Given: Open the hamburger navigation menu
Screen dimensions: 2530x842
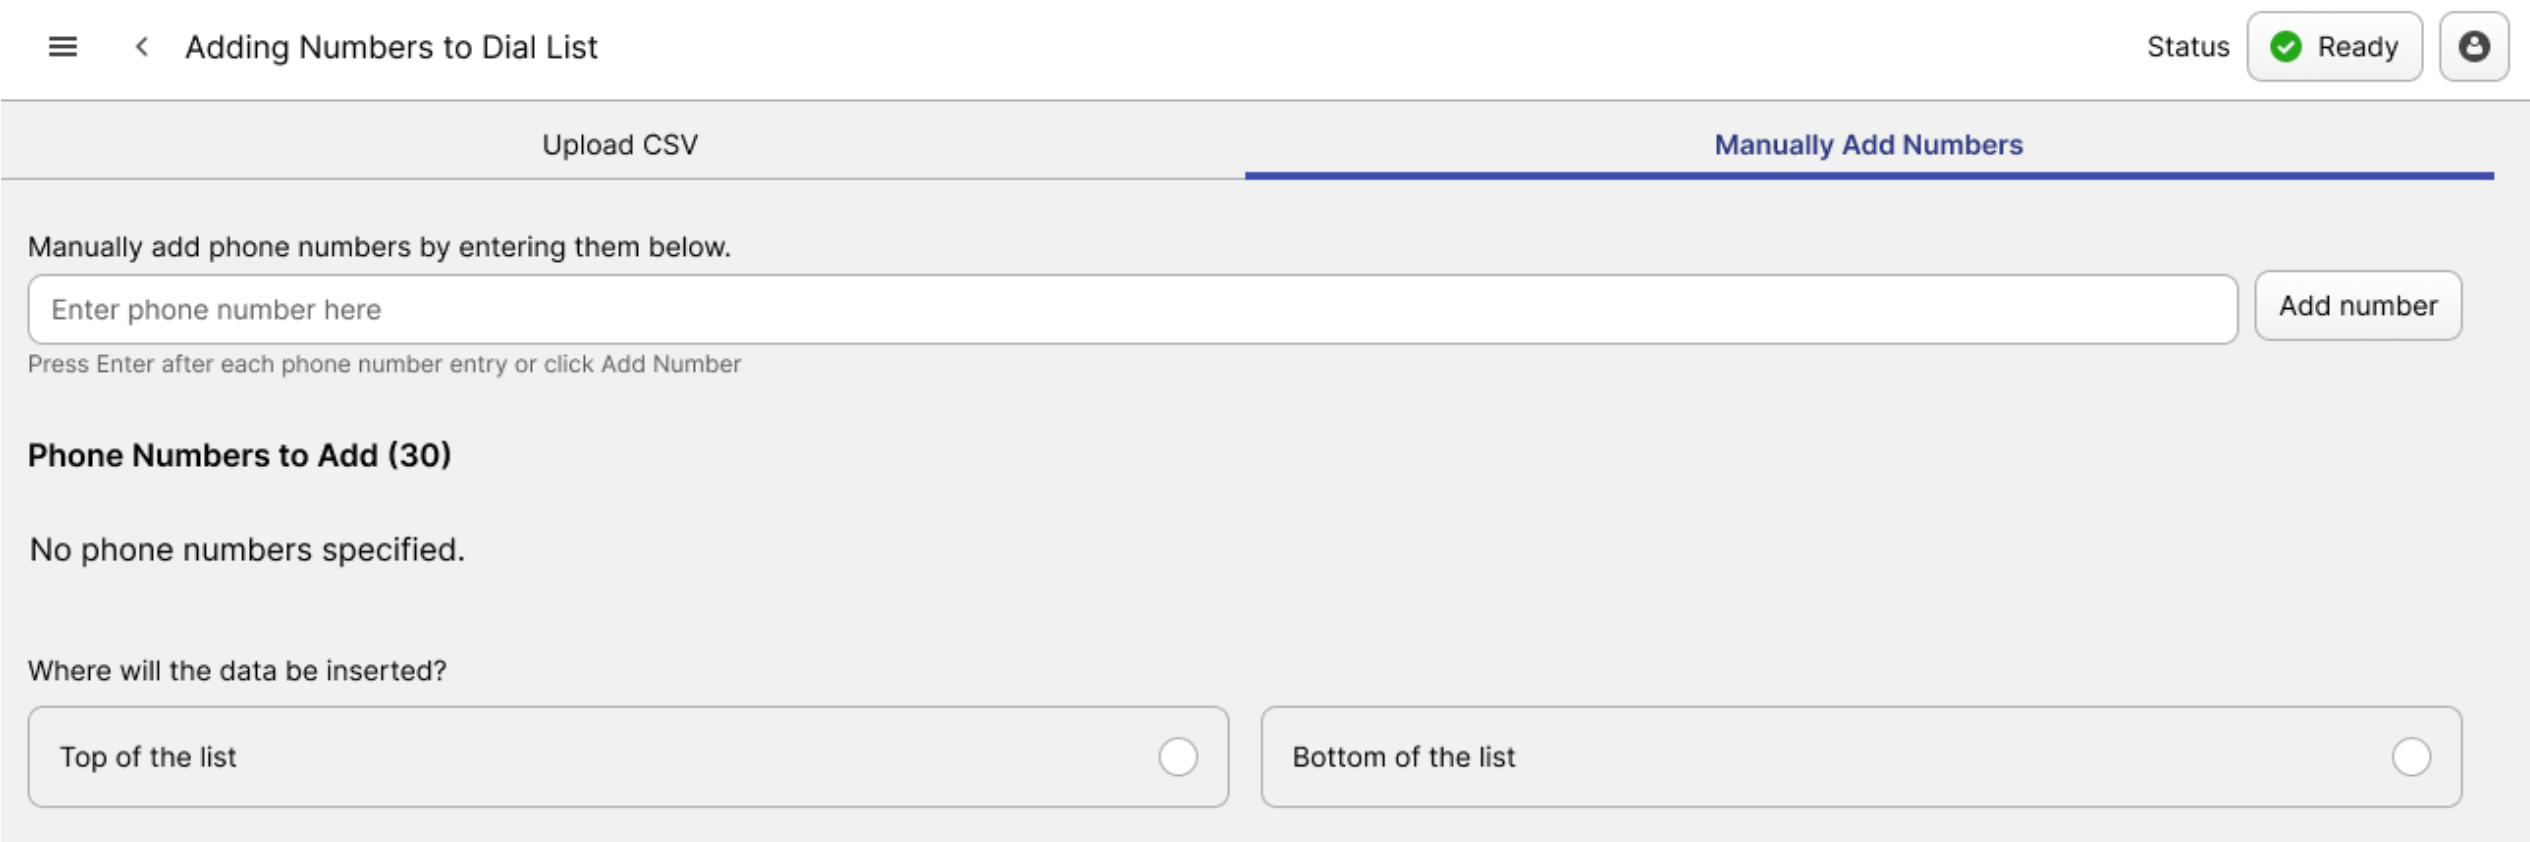Looking at the screenshot, I should [63, 47].
